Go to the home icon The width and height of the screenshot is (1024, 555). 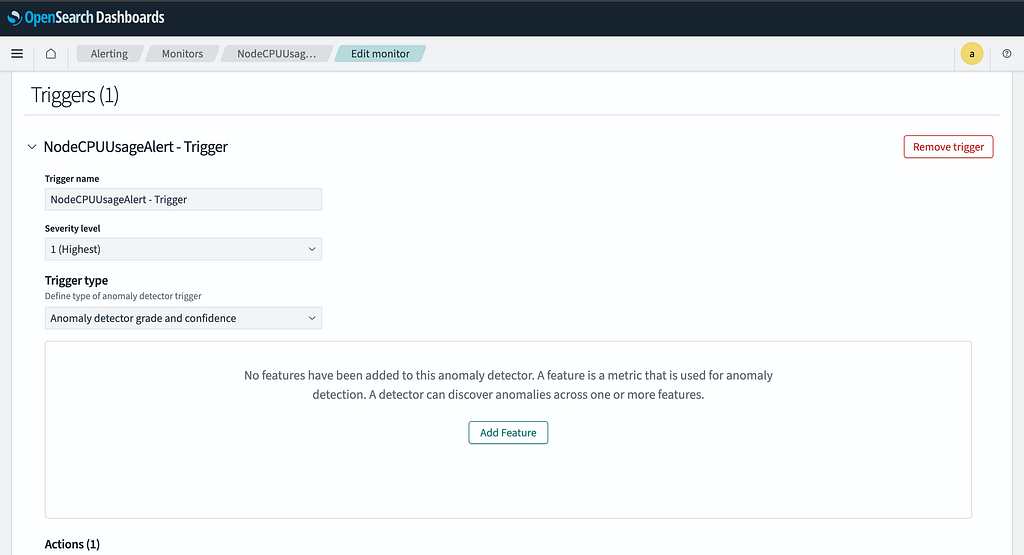pos(50,54)
